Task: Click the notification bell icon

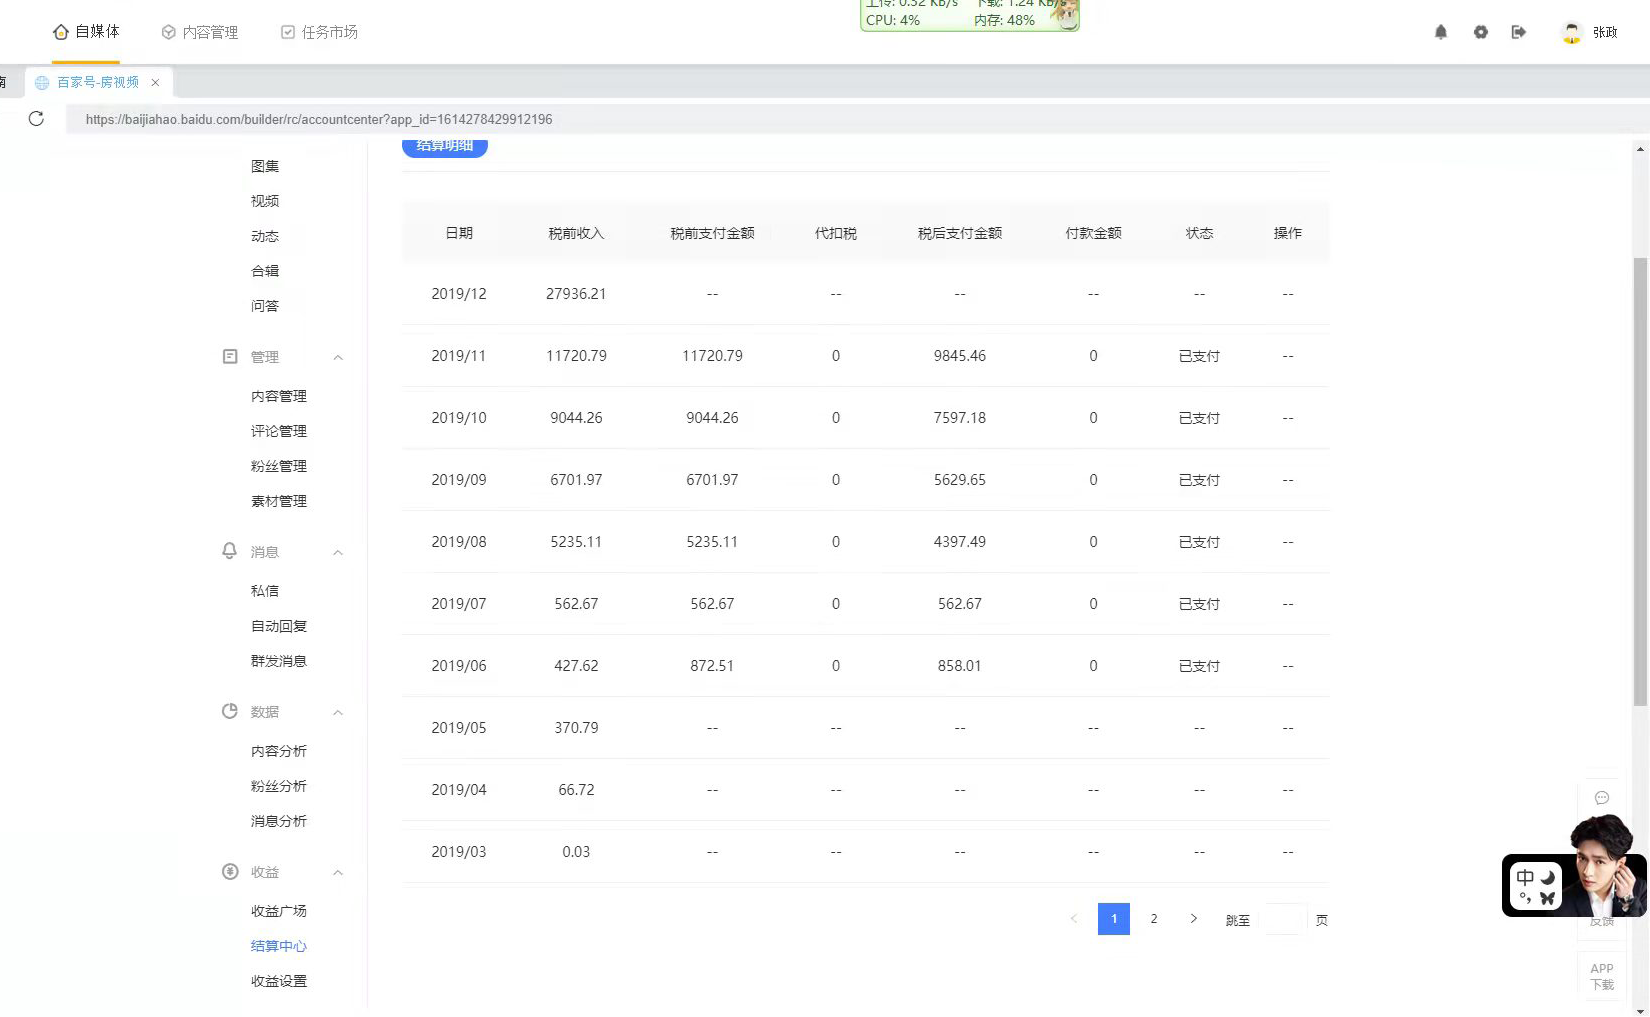Action: pyautogui.click(x=1440, y=32)
